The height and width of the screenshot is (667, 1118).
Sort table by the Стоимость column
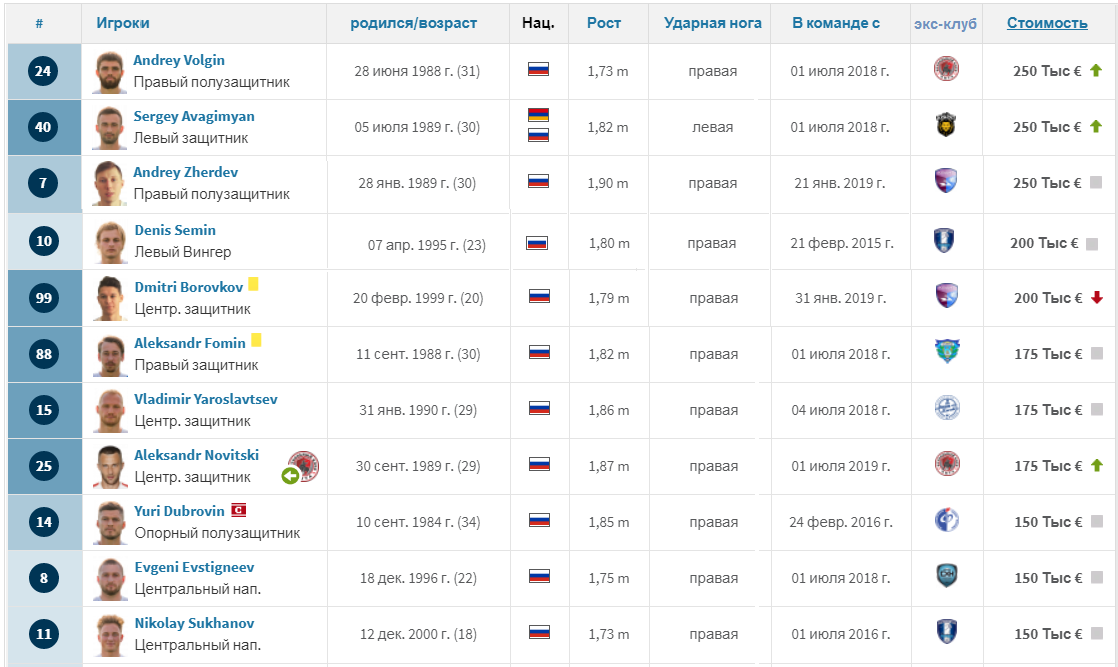pyautogui.click(x=1046, y=23)
